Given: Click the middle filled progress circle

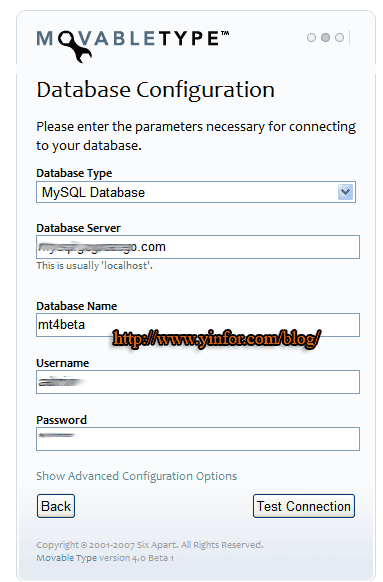Looking at the screenshot, I should click(325, 37).
